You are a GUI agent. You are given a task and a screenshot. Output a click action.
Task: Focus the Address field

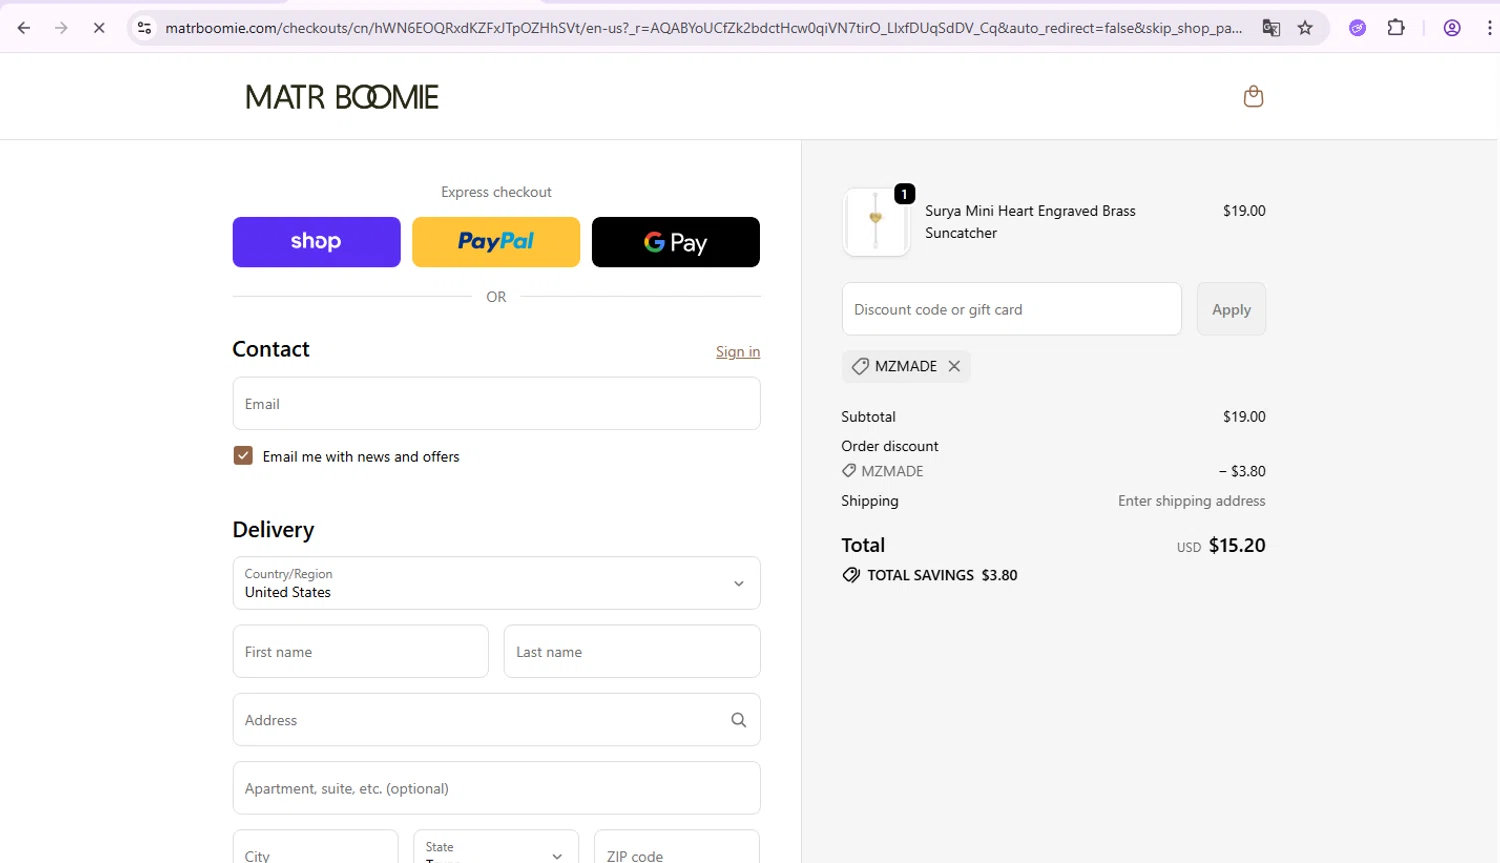496,720
